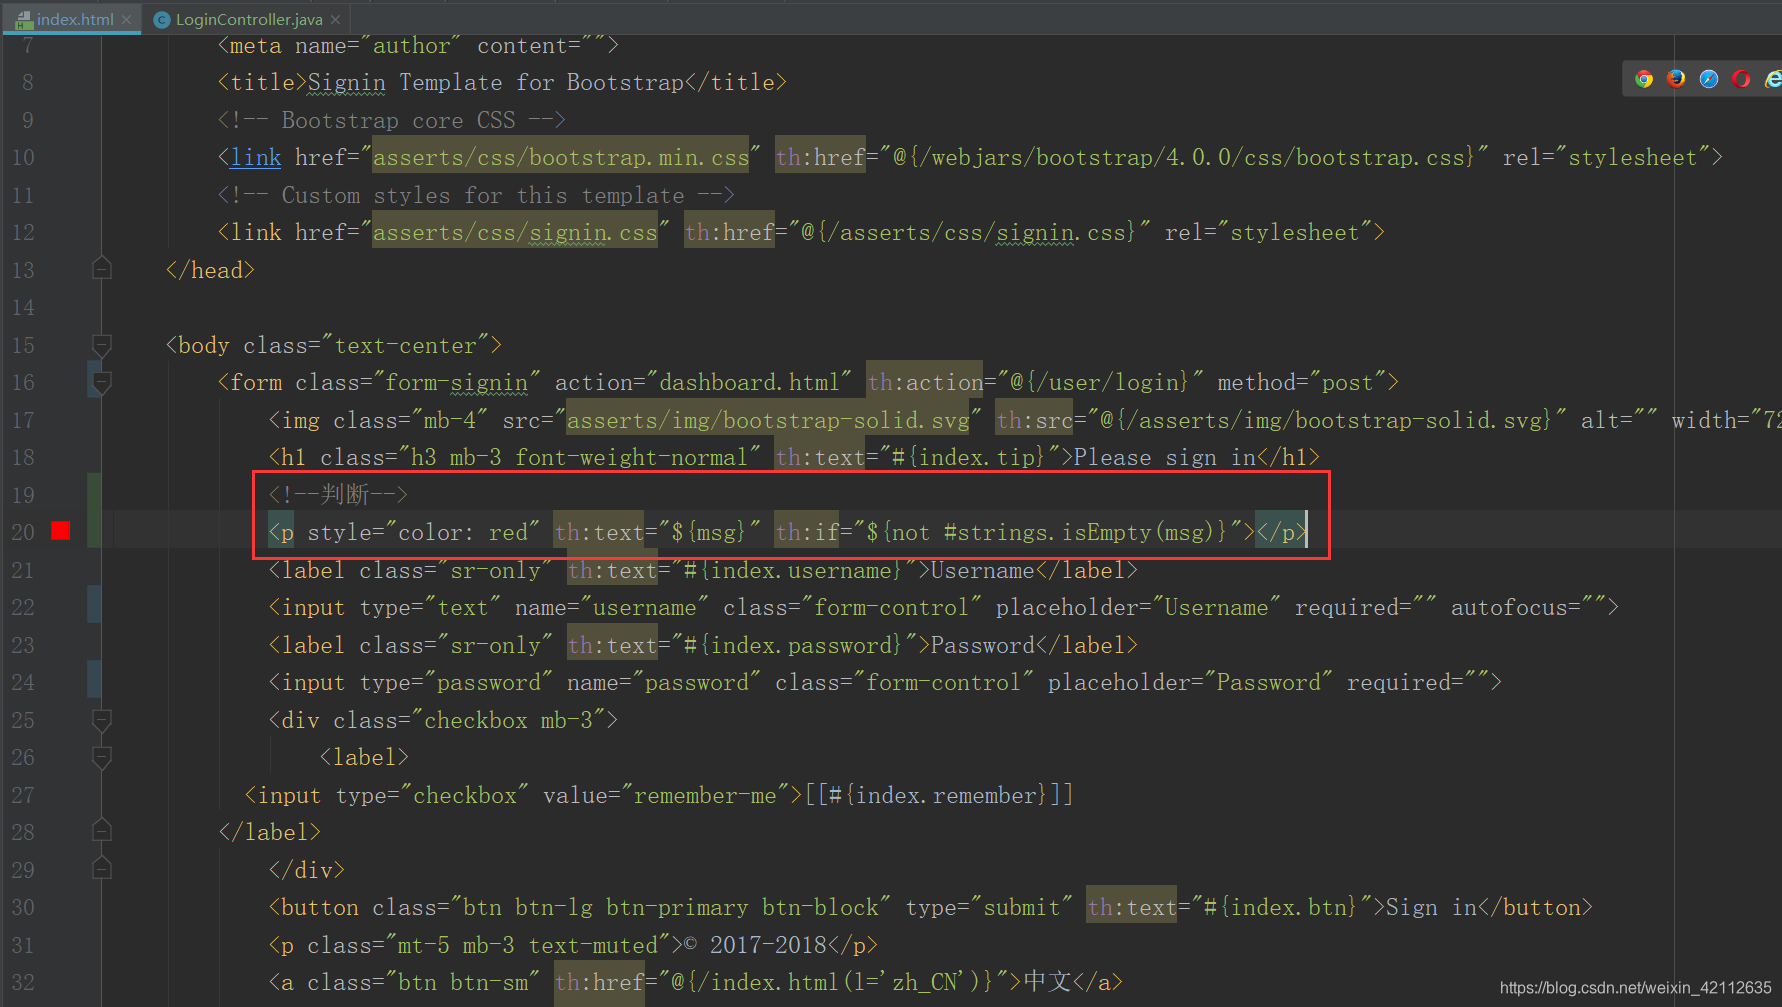The image size is (1782, 1007).
Task: Click the #{index.username} expression
Action: click(x=793, y=570)
